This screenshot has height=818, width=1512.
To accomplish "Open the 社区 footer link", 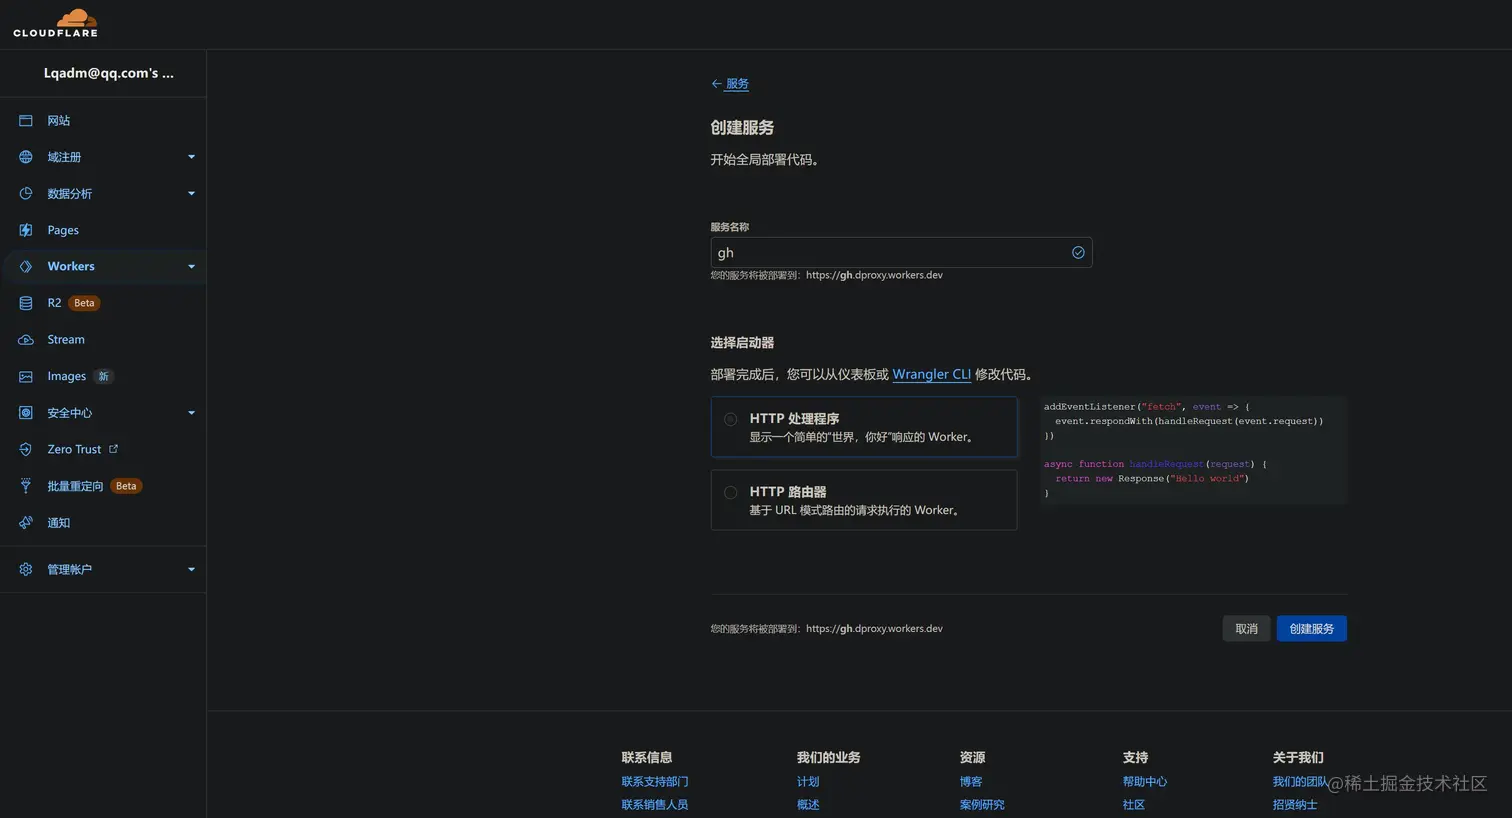I will (x=1134, y=805).
